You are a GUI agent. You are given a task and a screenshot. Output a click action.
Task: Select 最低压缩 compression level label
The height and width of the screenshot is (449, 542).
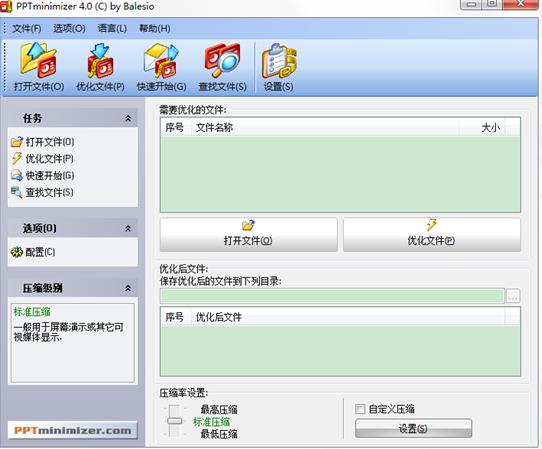click(219, 434)
